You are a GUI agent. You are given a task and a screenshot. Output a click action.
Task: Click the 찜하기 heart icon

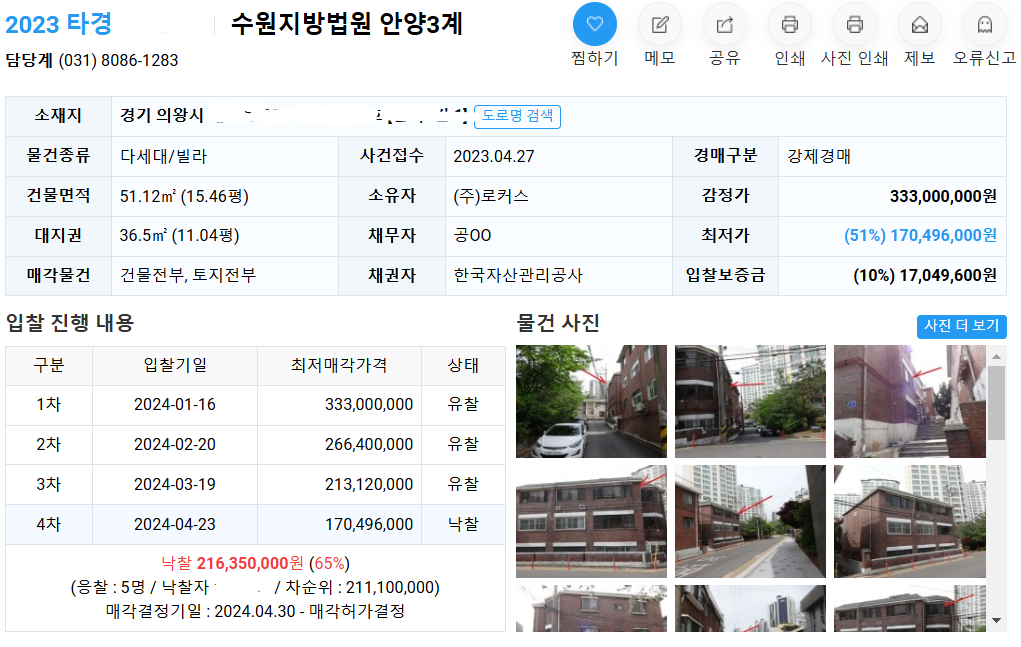(x=594, y=25)
